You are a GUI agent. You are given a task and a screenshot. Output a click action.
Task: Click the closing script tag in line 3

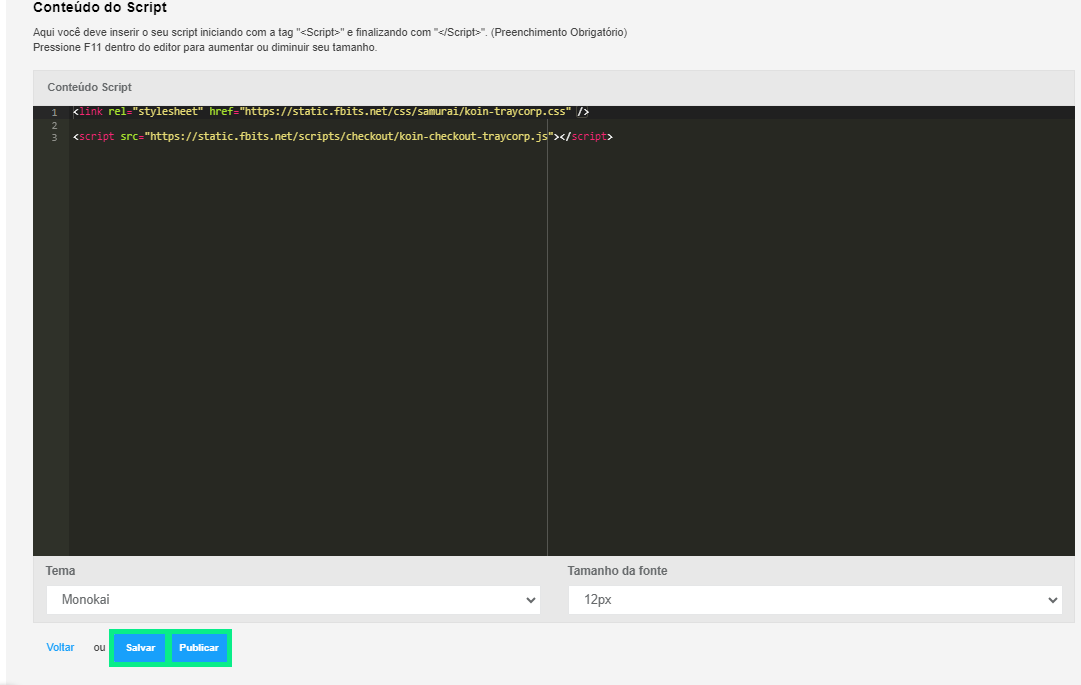586,136
